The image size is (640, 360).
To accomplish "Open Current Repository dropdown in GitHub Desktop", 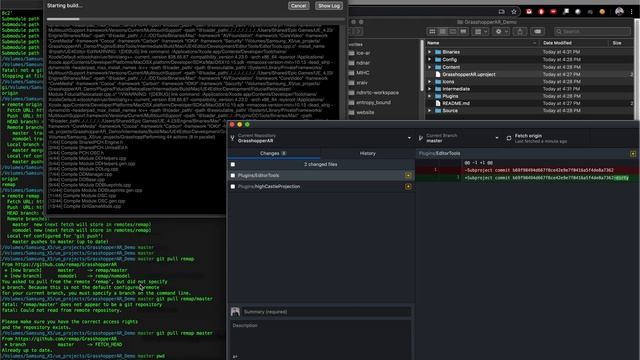I will 321,138.
